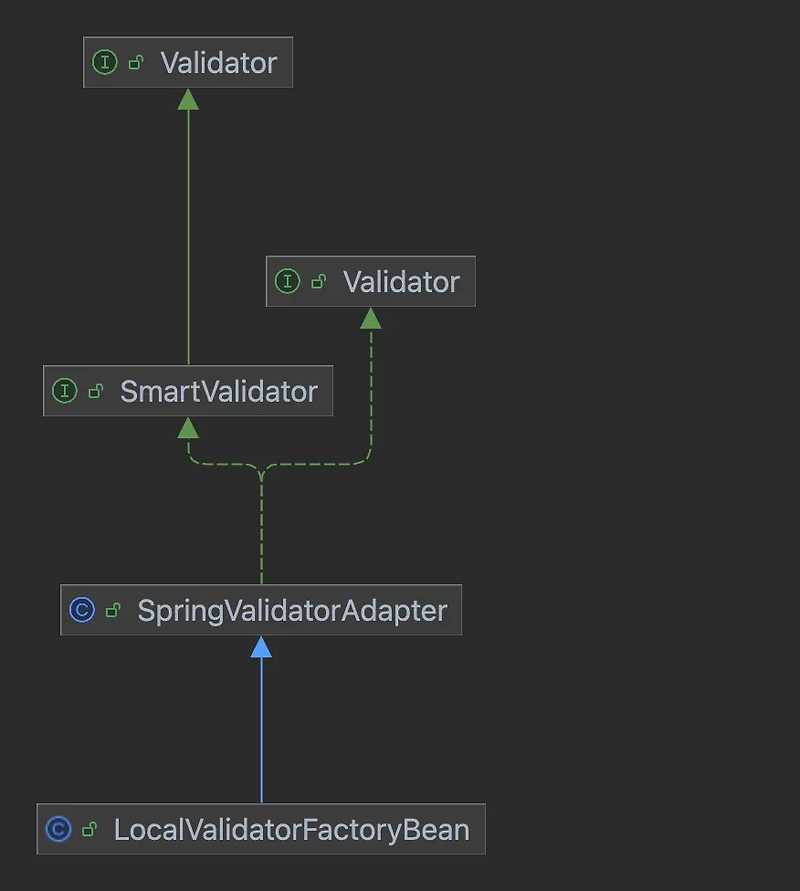Click the SmartValidator label text
800x891 pixels.
(222, 391)
